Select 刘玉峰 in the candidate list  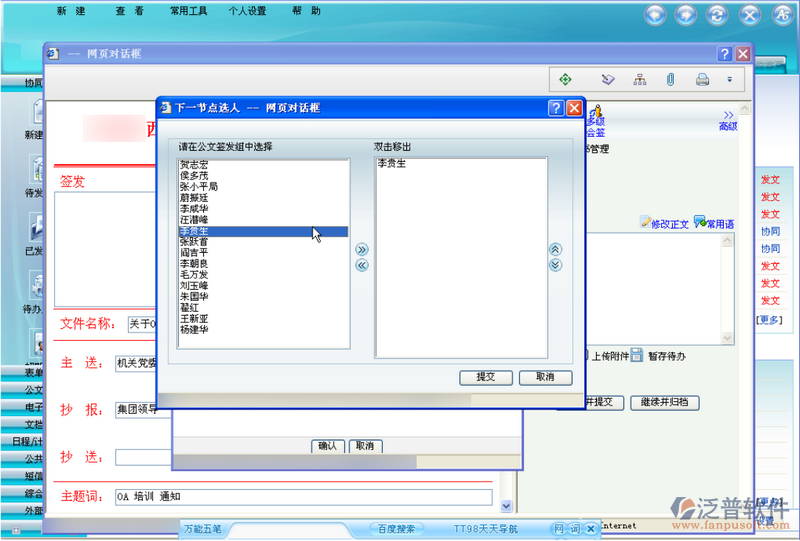263,286
